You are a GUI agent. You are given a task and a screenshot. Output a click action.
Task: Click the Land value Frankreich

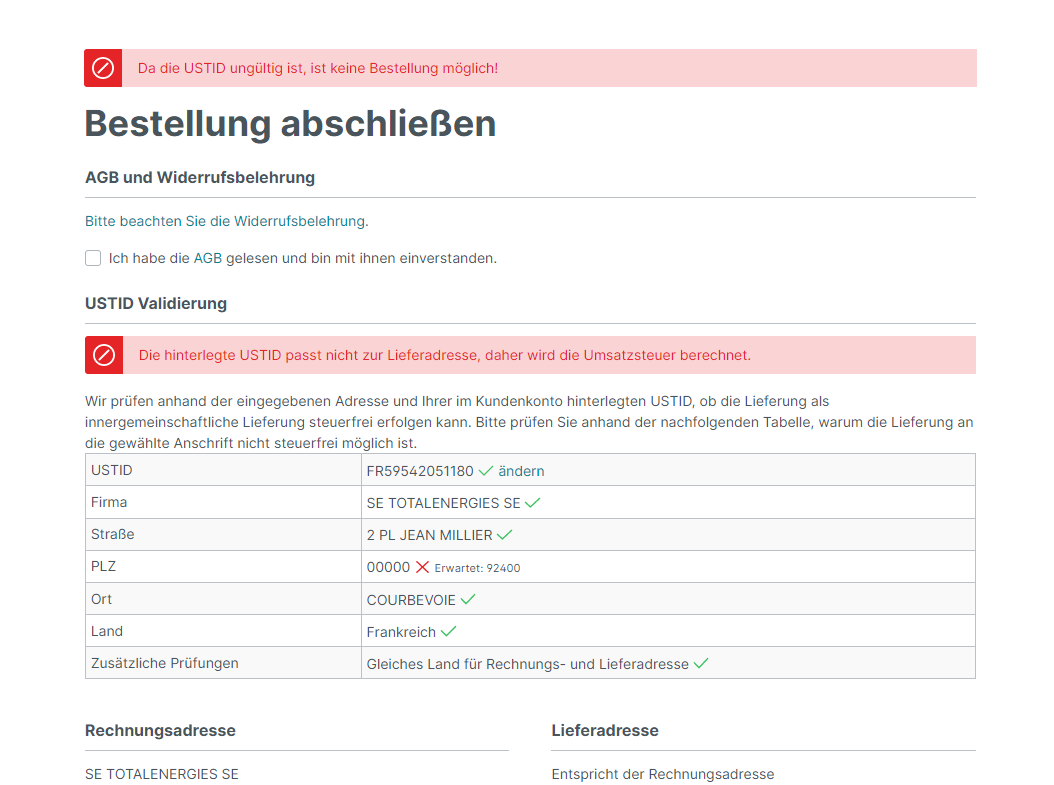click(x=401, y=632)
